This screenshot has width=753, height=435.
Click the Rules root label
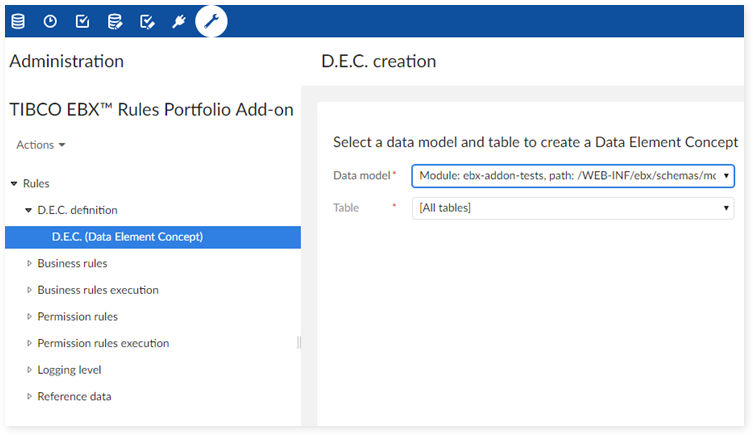tap(36, 183)
